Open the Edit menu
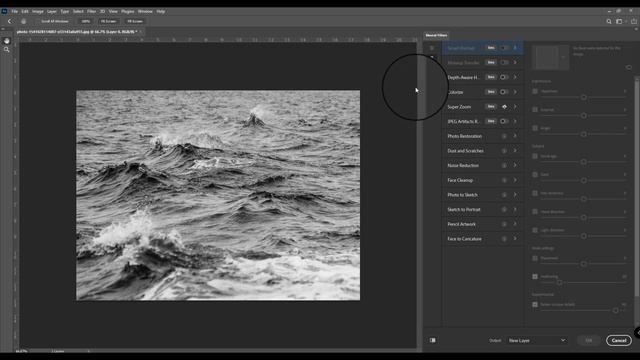 25,11
